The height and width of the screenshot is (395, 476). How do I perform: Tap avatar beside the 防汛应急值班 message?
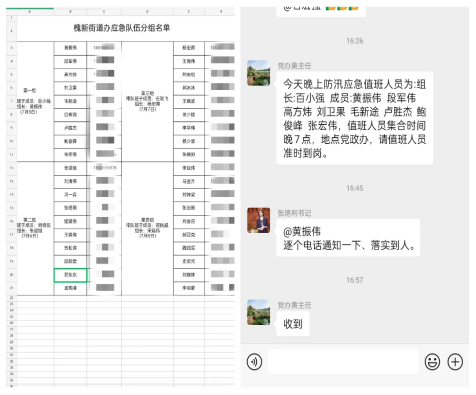259,73
